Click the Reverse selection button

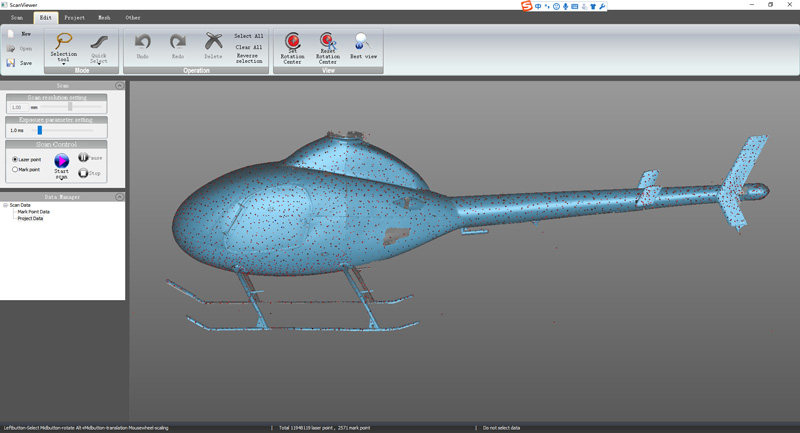click(248, 58)
